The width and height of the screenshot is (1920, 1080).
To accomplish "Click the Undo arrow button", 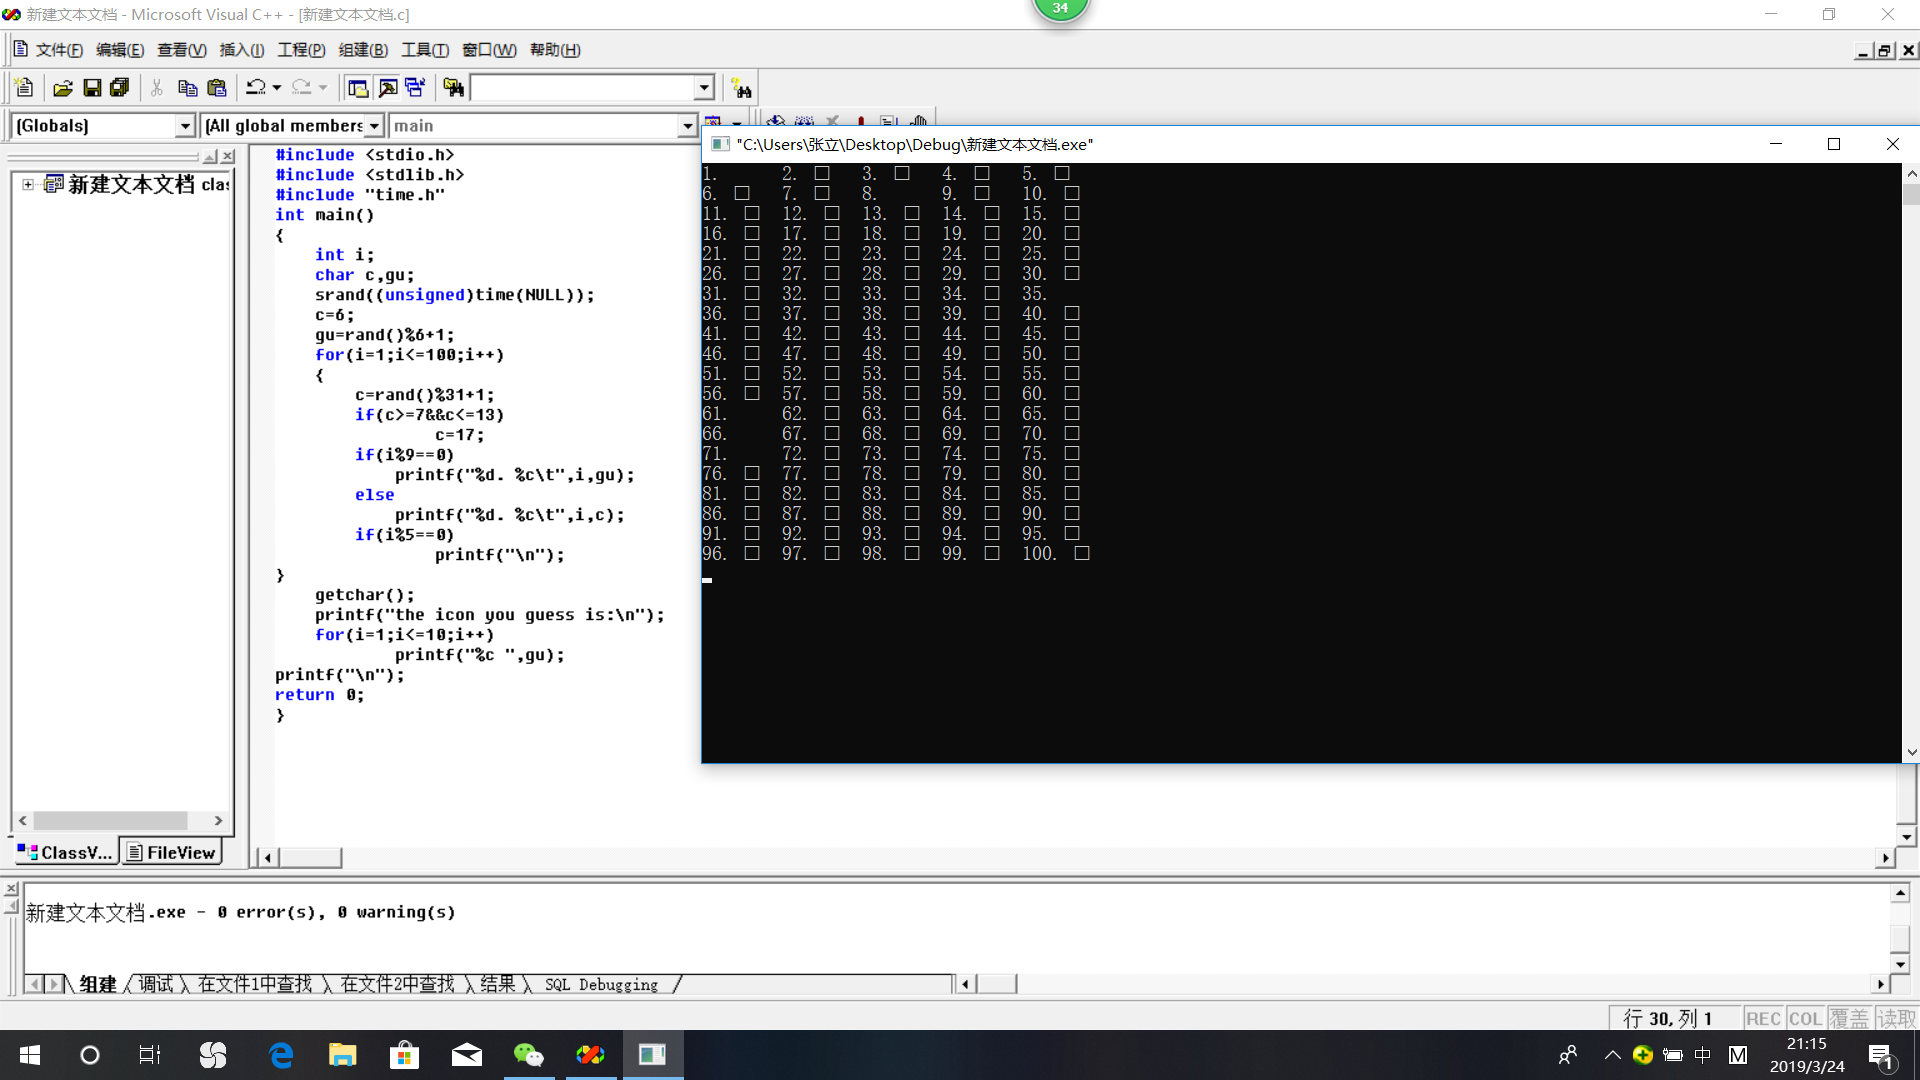I will coord(256,88).
